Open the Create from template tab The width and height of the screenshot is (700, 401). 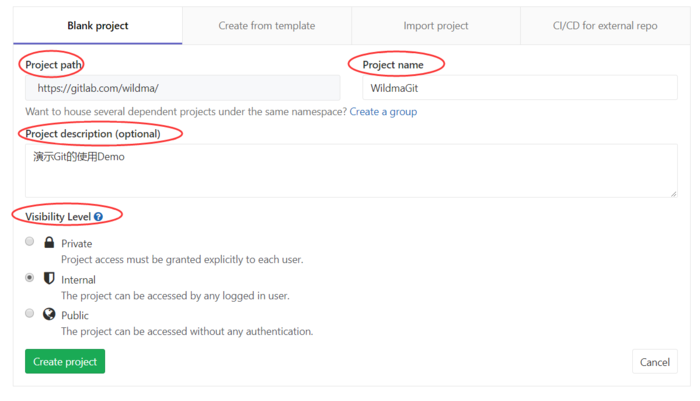point(267,26)
